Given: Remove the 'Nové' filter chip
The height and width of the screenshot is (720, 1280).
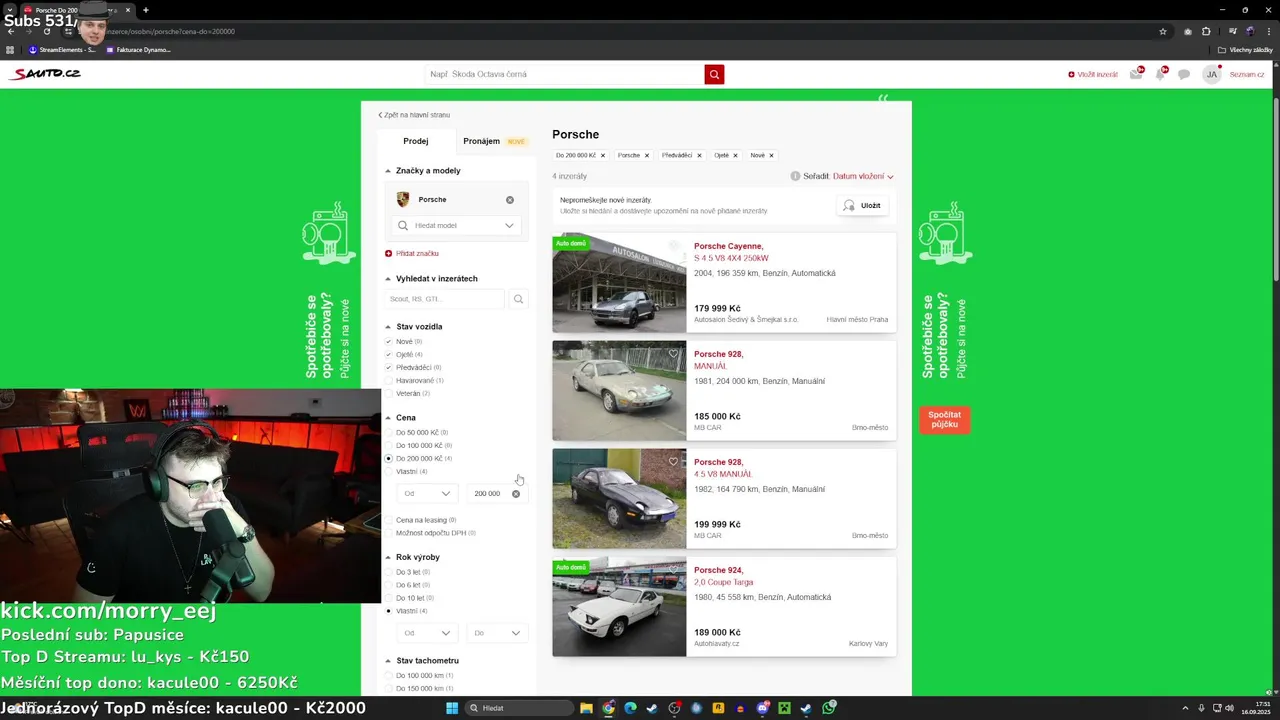Looking at the screenshot, I should 771,155.
